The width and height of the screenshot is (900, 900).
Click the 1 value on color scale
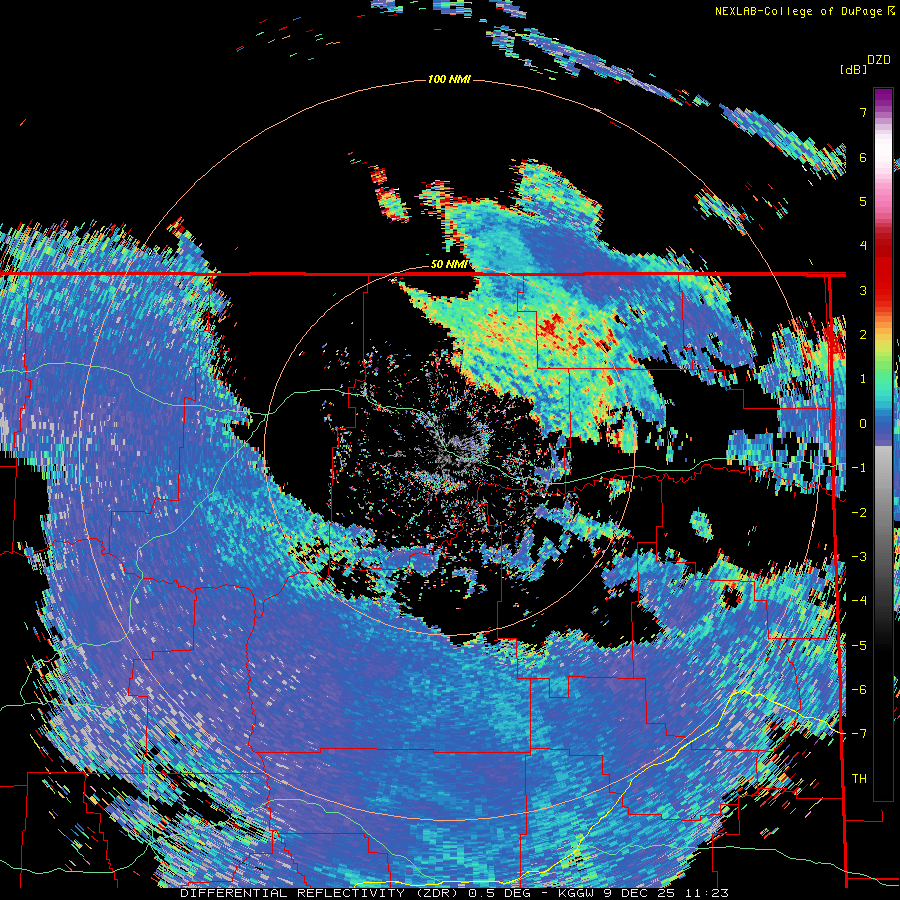click(863, 379)
